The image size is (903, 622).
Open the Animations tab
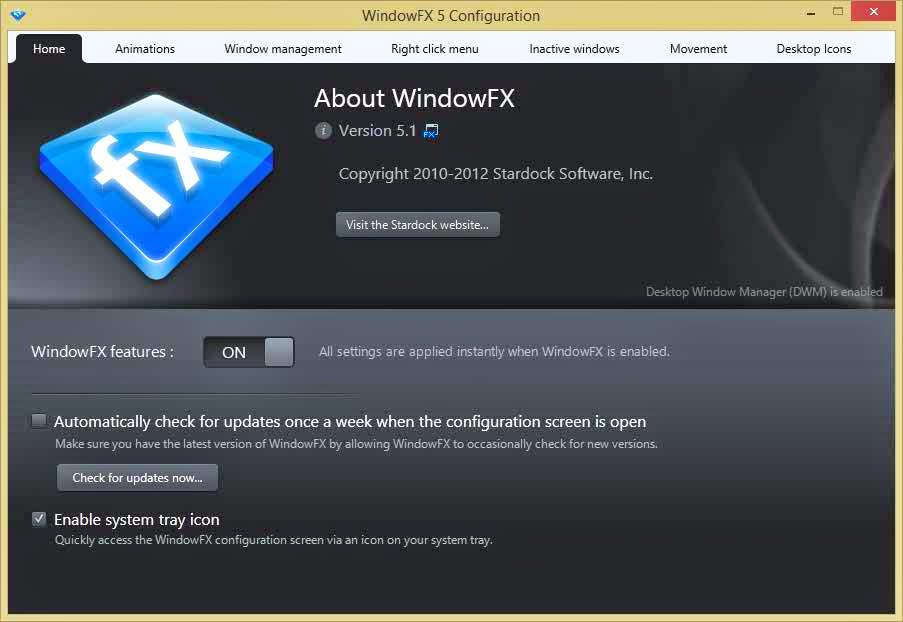145,49
